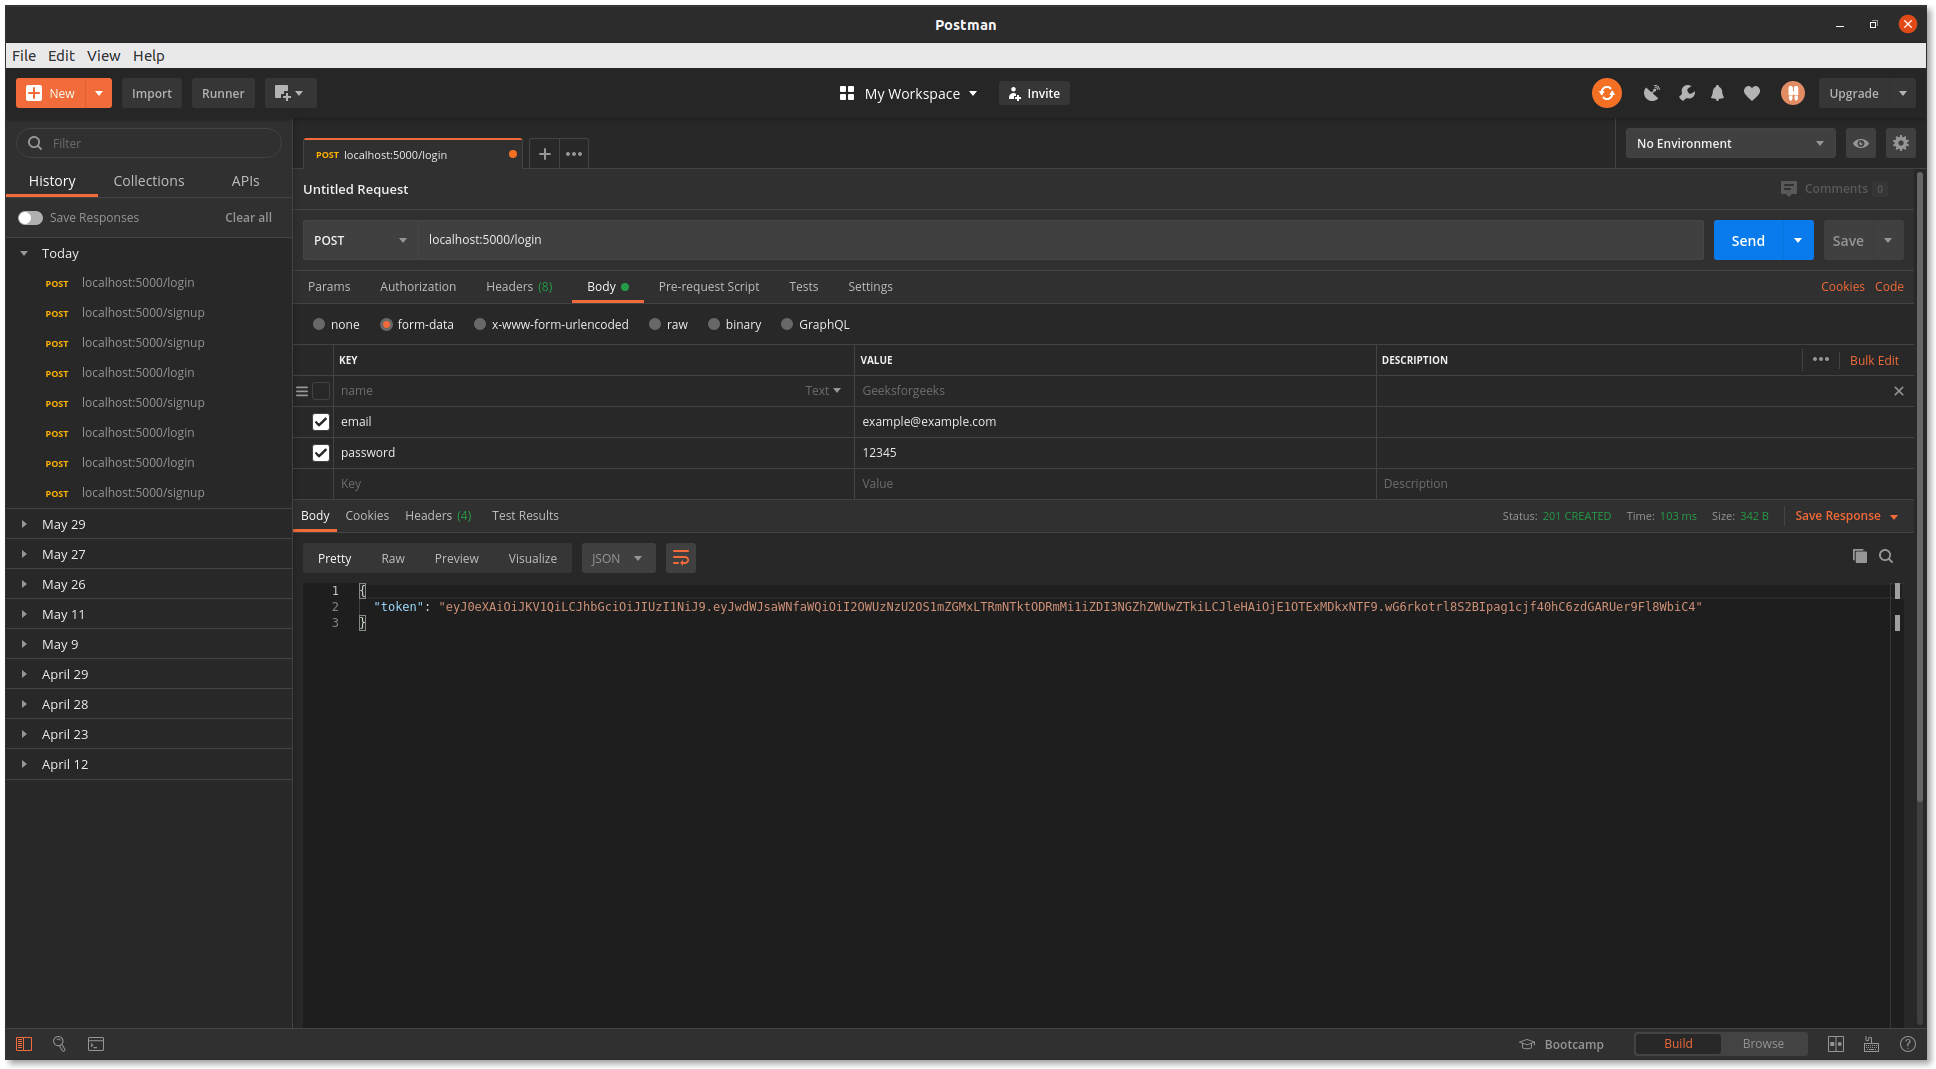Search within the response body
This screenshot has height=1069, width=1936.
[1886, 556]
